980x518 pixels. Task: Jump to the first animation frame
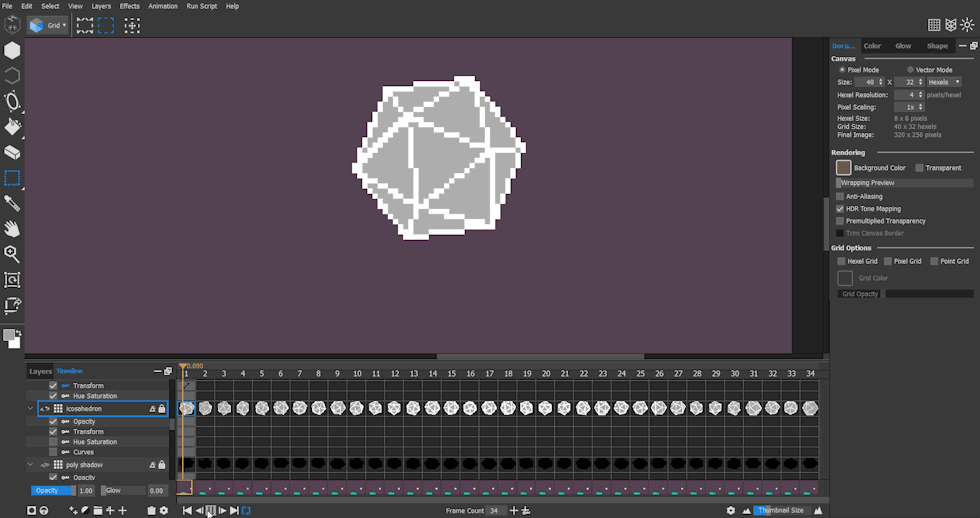(187, 510)
